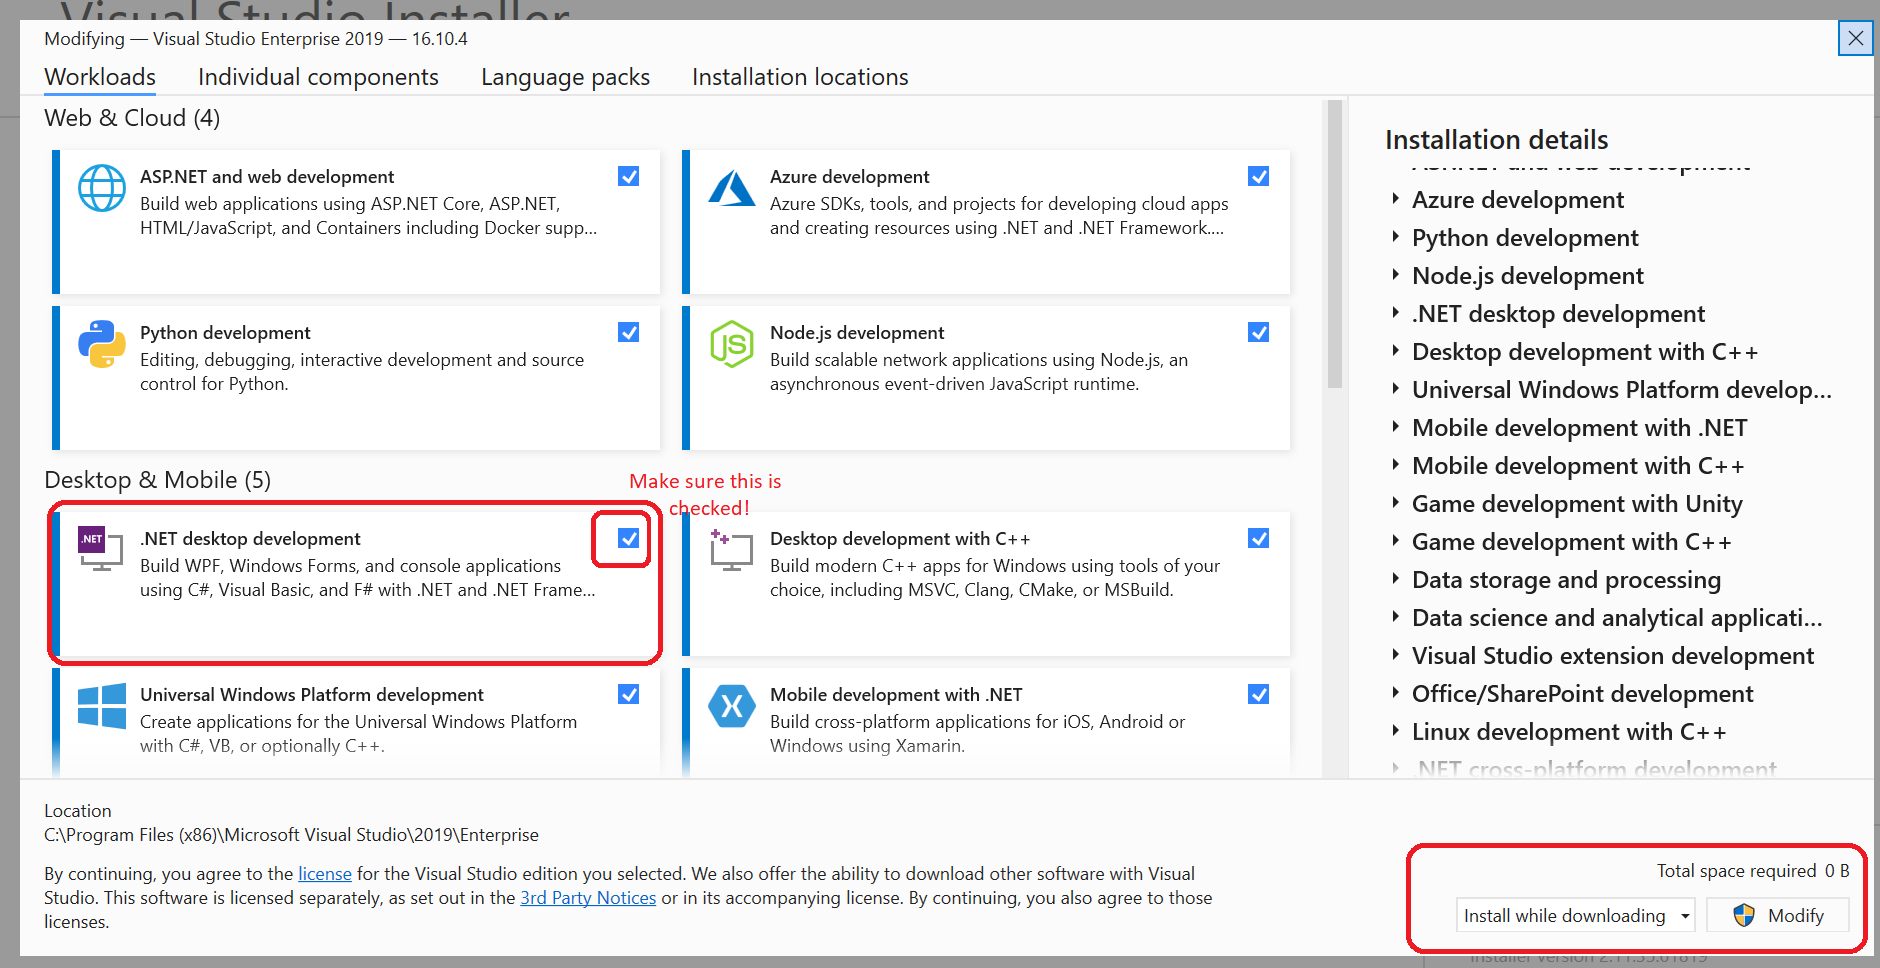Viewport: 1880px width, 968px height.
Task: Expand Python development details arrow
Action: coord(1395,237)
